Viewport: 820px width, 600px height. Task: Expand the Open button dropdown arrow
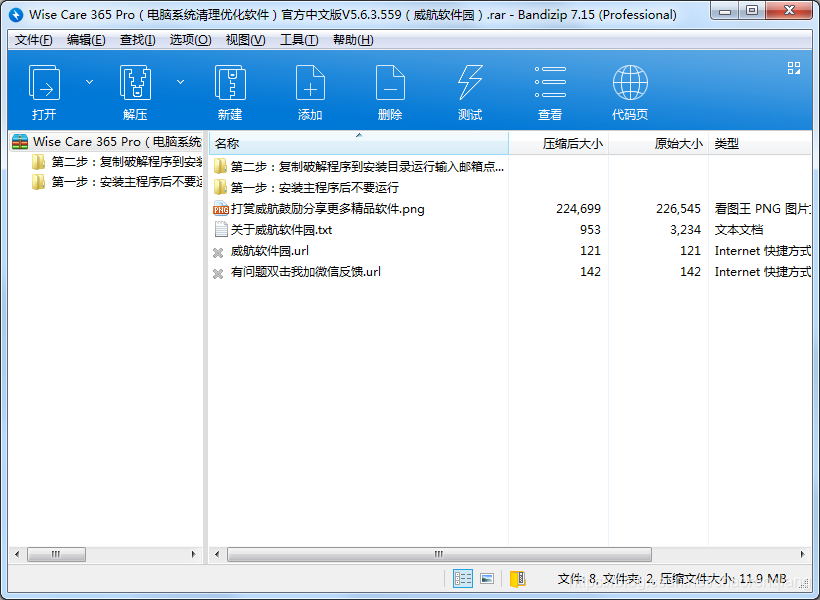pos(89,82)
